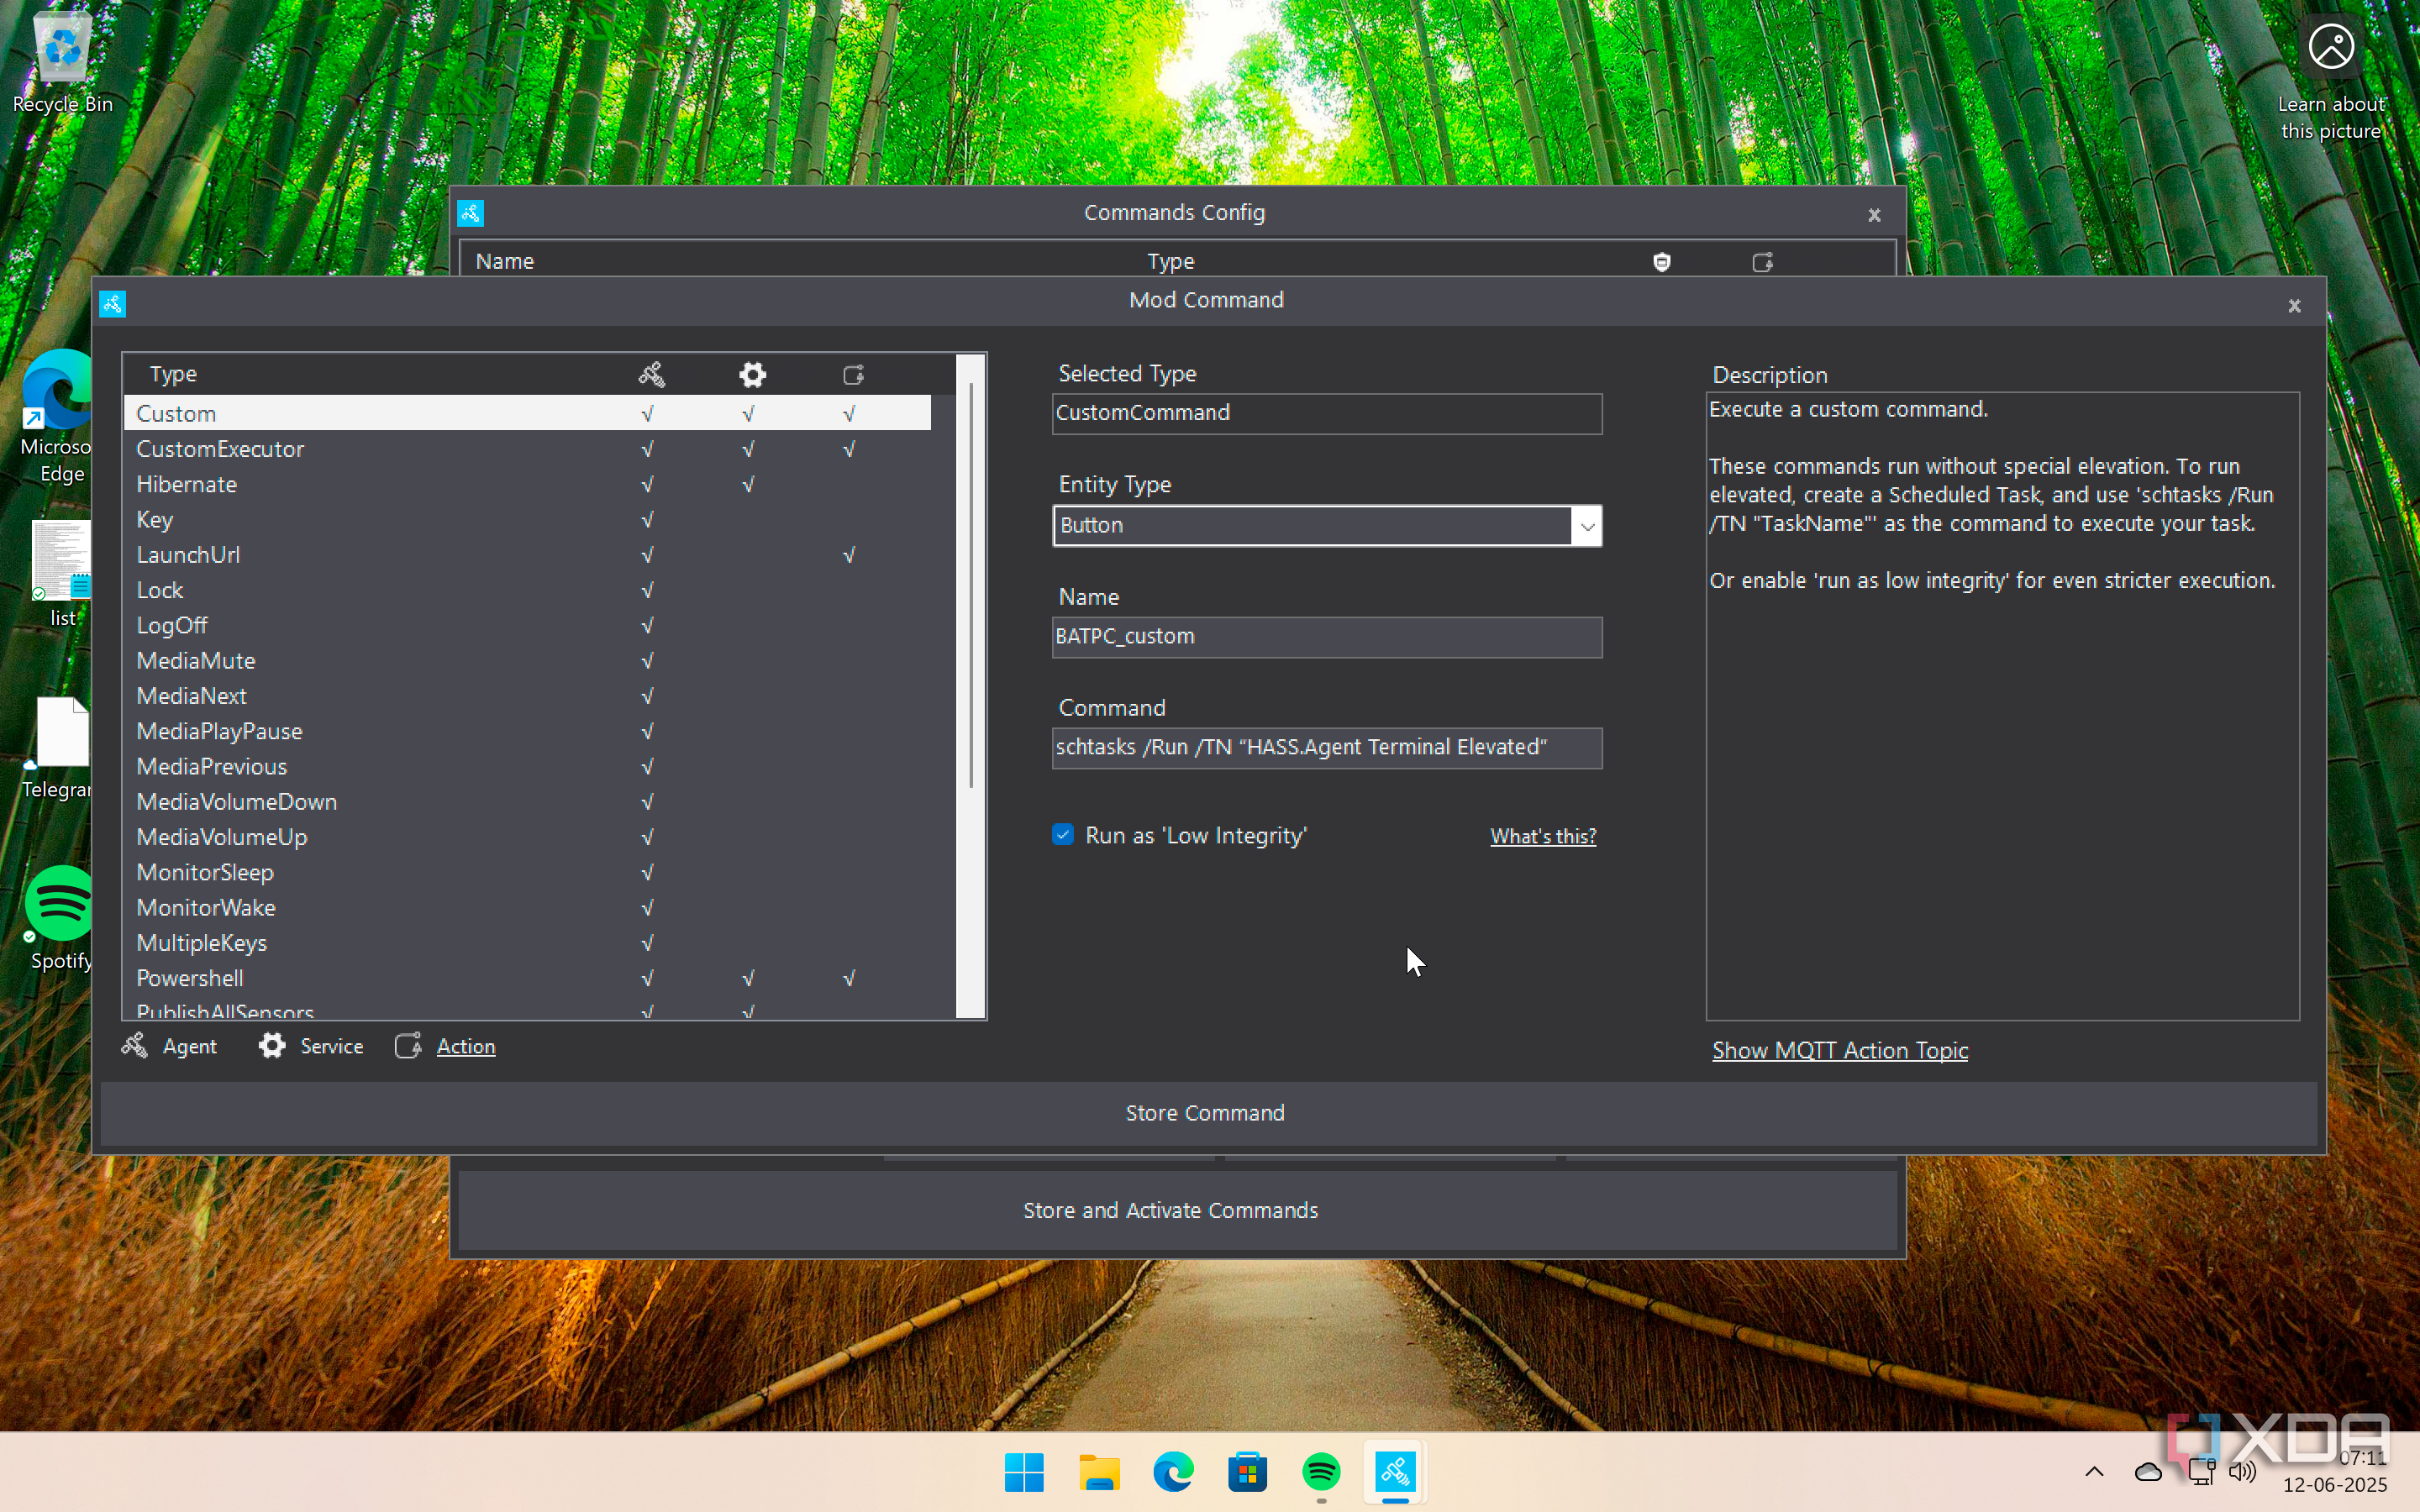Click into the Name input field

point(1327,637)
